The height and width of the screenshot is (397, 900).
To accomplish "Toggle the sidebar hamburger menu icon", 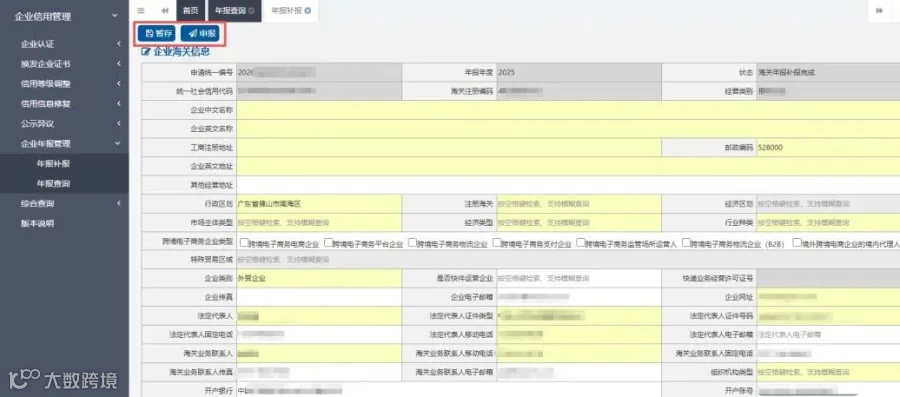I will tap(141, 10).
